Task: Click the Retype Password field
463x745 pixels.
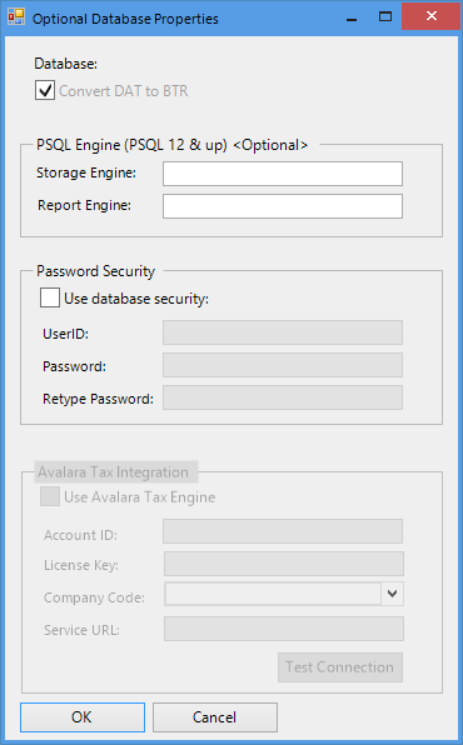Action: 283,398
